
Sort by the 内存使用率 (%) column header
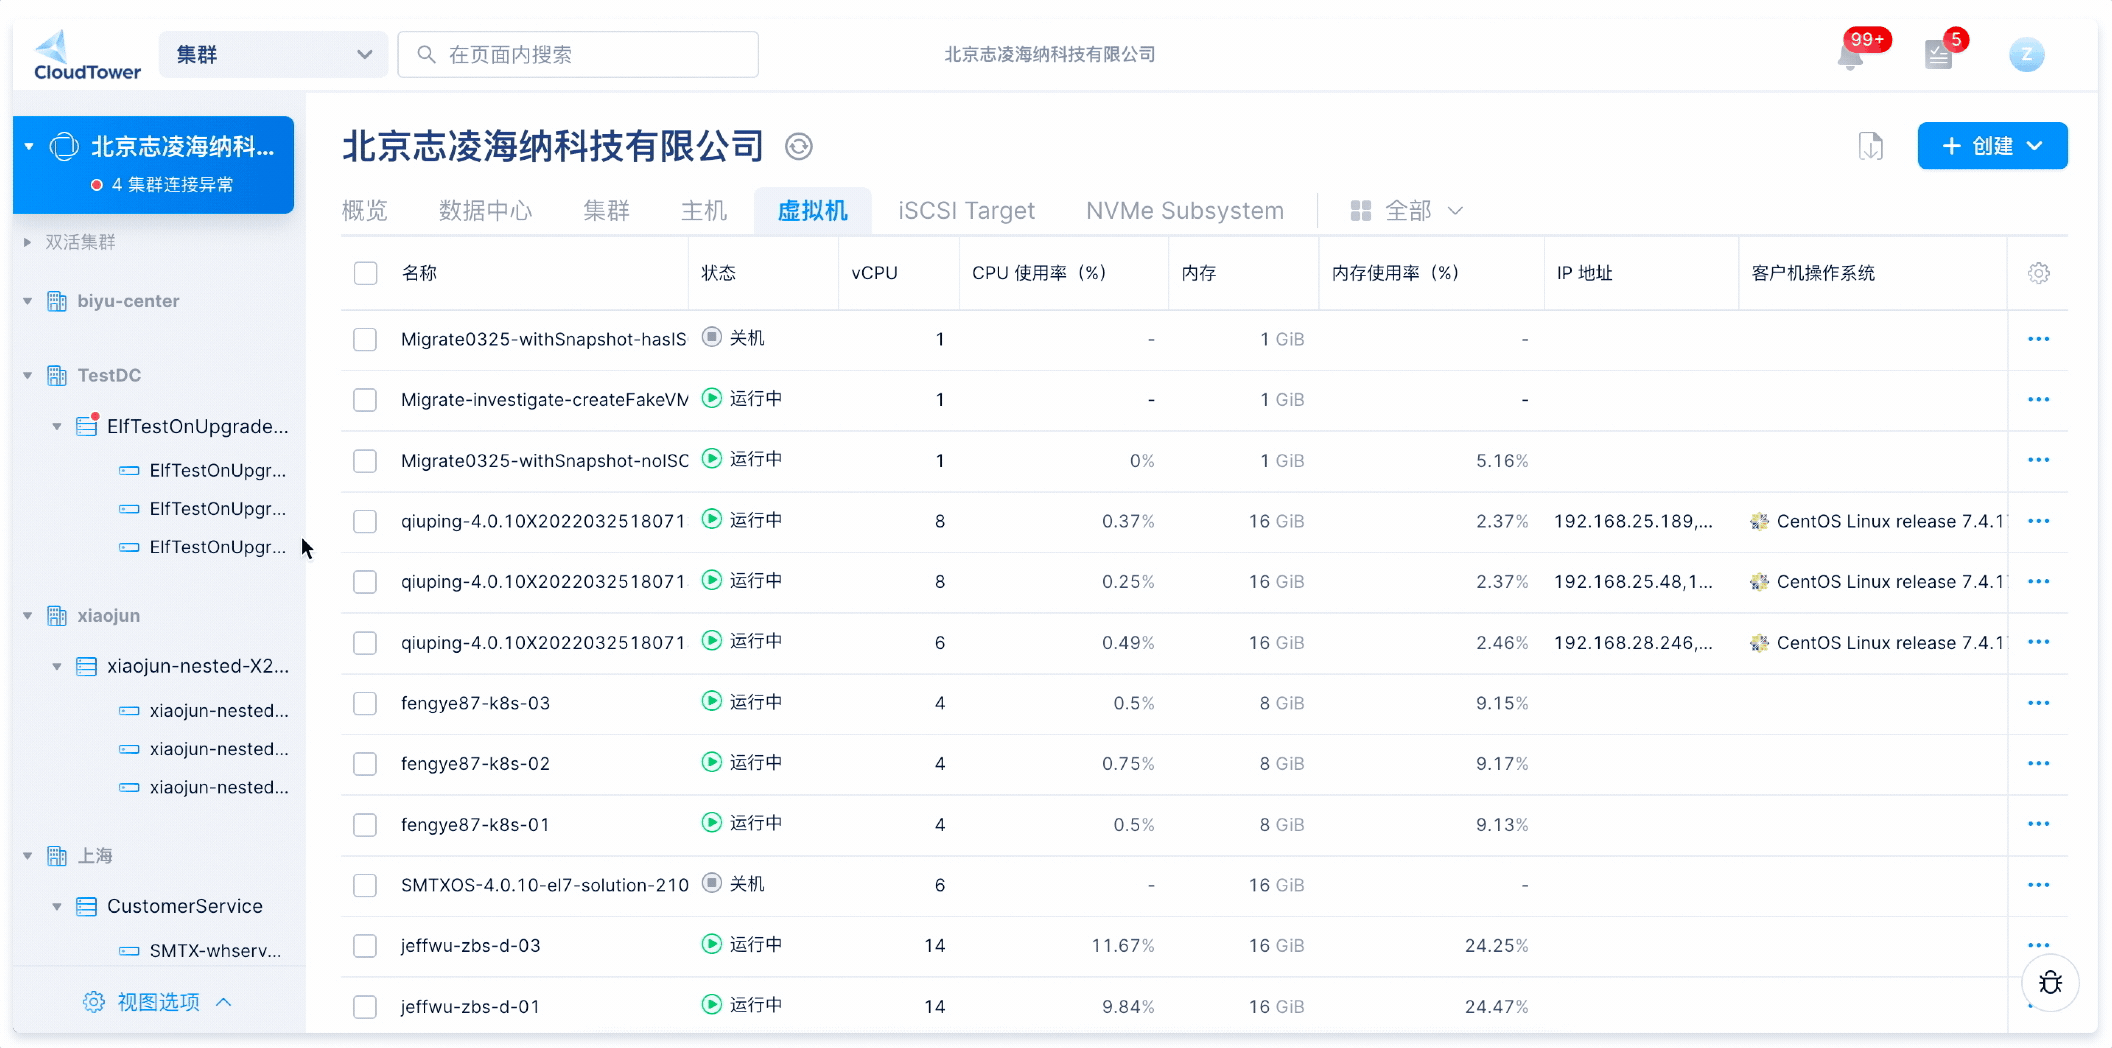coord(1395,273)
